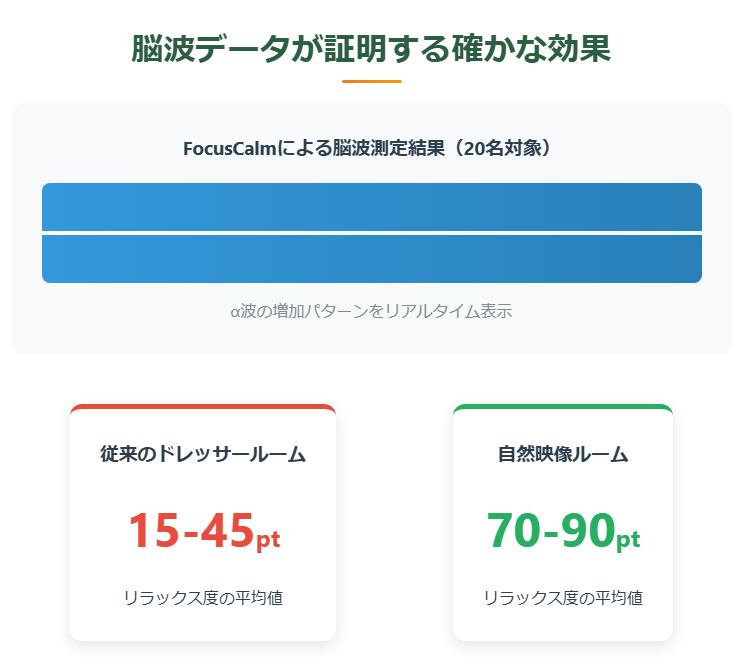Click the 従来のドレッサールーム card title
This screenshot has width=741, height=668.
coord(203,454)
